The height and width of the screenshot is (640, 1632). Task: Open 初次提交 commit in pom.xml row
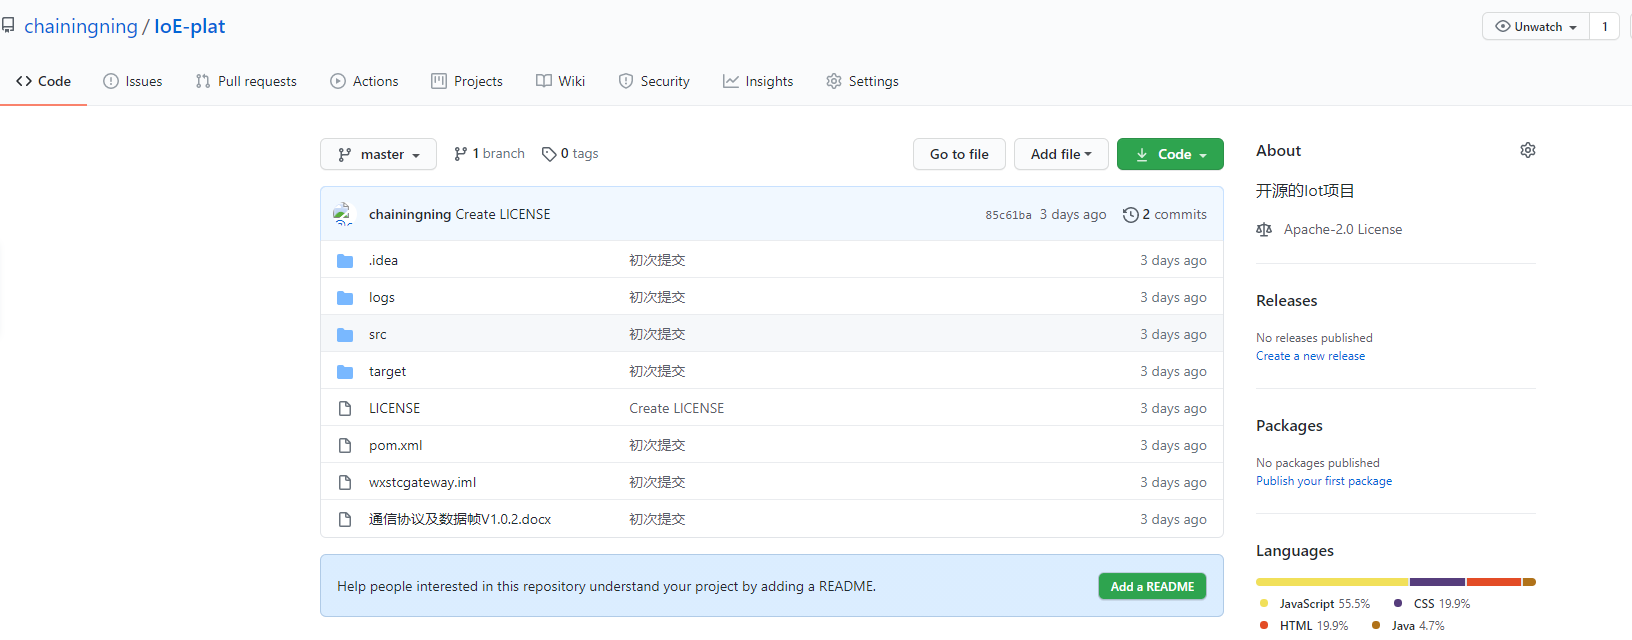pyautogui.click(x=657, y=445)
